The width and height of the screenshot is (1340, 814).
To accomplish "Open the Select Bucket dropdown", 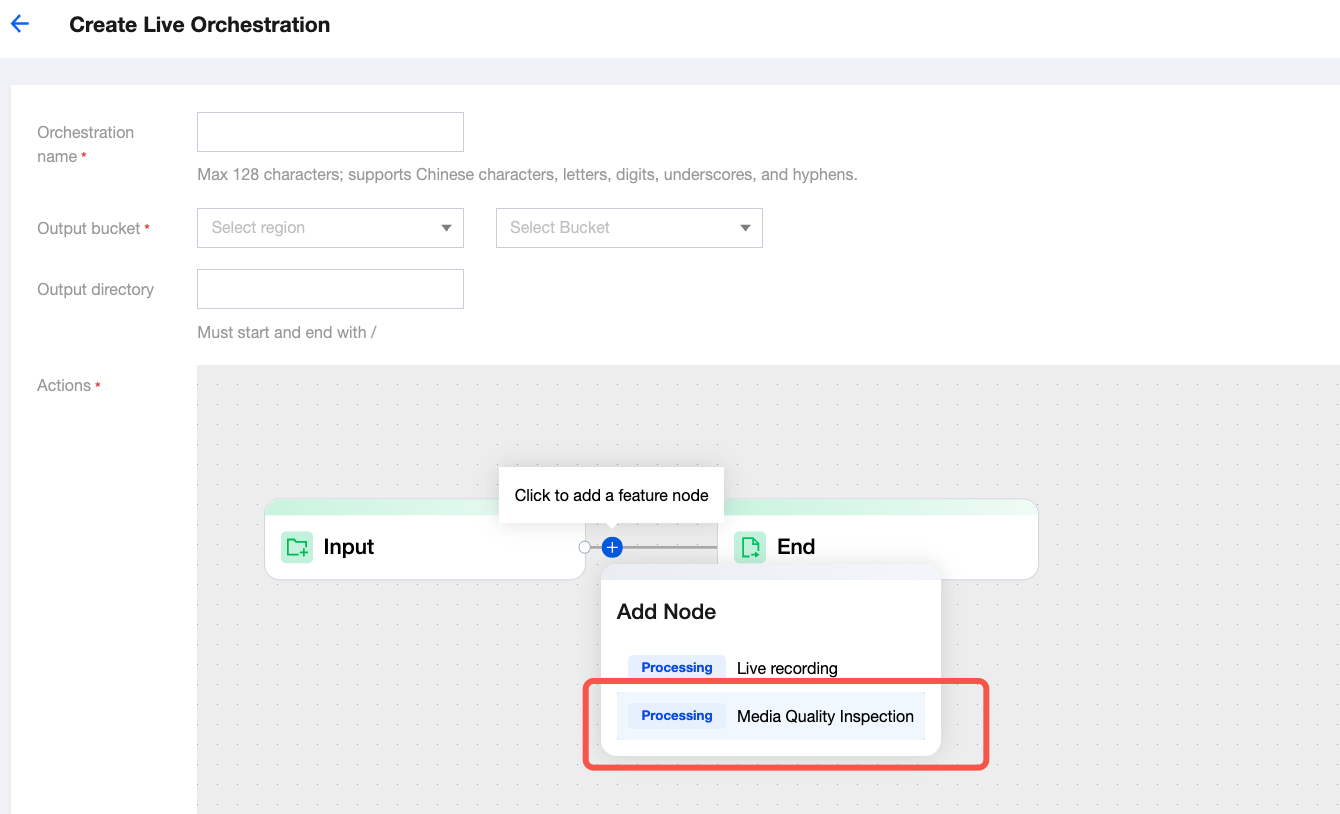I will tap(629, 228).
